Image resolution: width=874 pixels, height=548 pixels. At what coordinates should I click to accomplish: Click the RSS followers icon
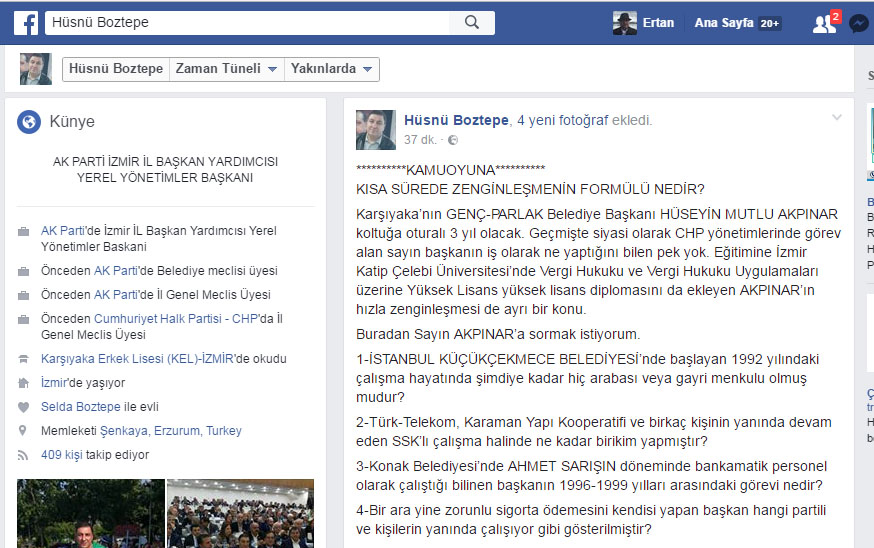tap(24, 455)
